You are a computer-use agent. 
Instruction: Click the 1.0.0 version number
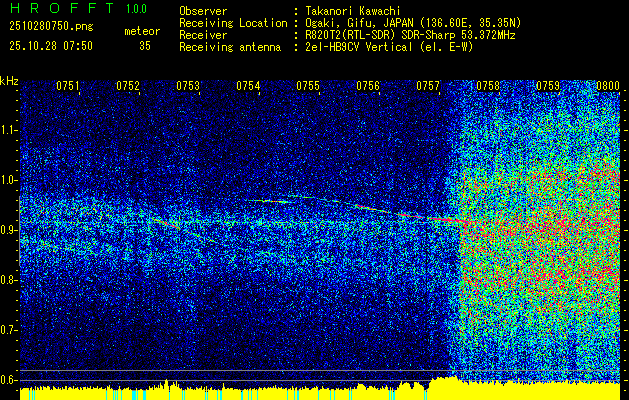136,8
